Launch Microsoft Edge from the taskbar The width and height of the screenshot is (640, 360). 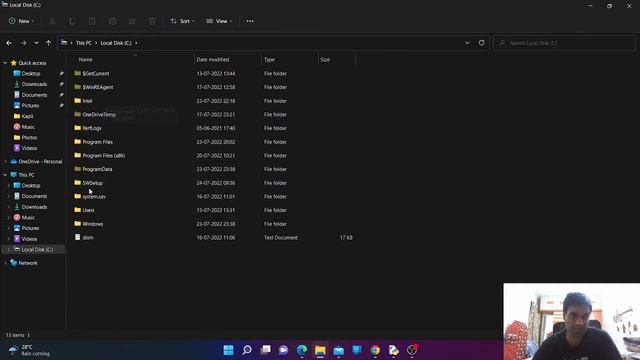302,350
